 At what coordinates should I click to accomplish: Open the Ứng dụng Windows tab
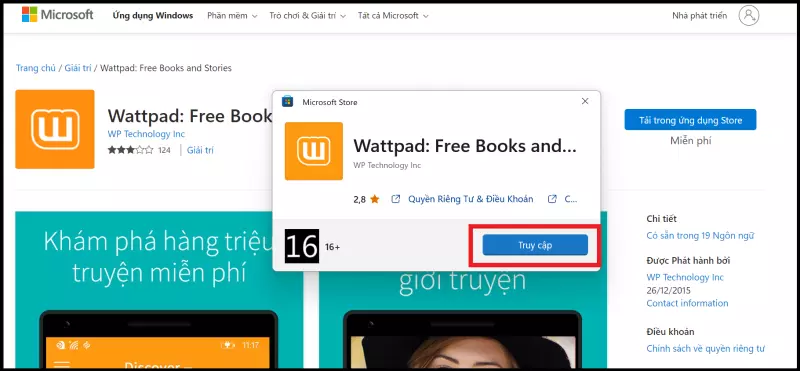pos(153,16)
